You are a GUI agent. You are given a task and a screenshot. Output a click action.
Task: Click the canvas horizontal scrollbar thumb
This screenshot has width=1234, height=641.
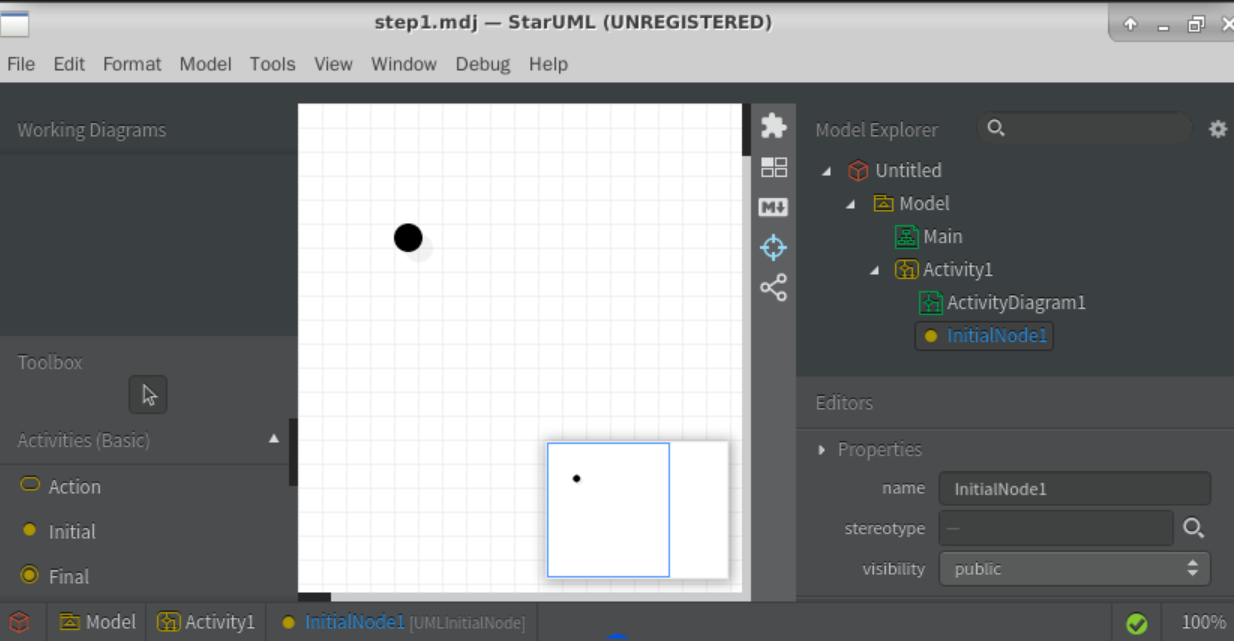(314, 597)
